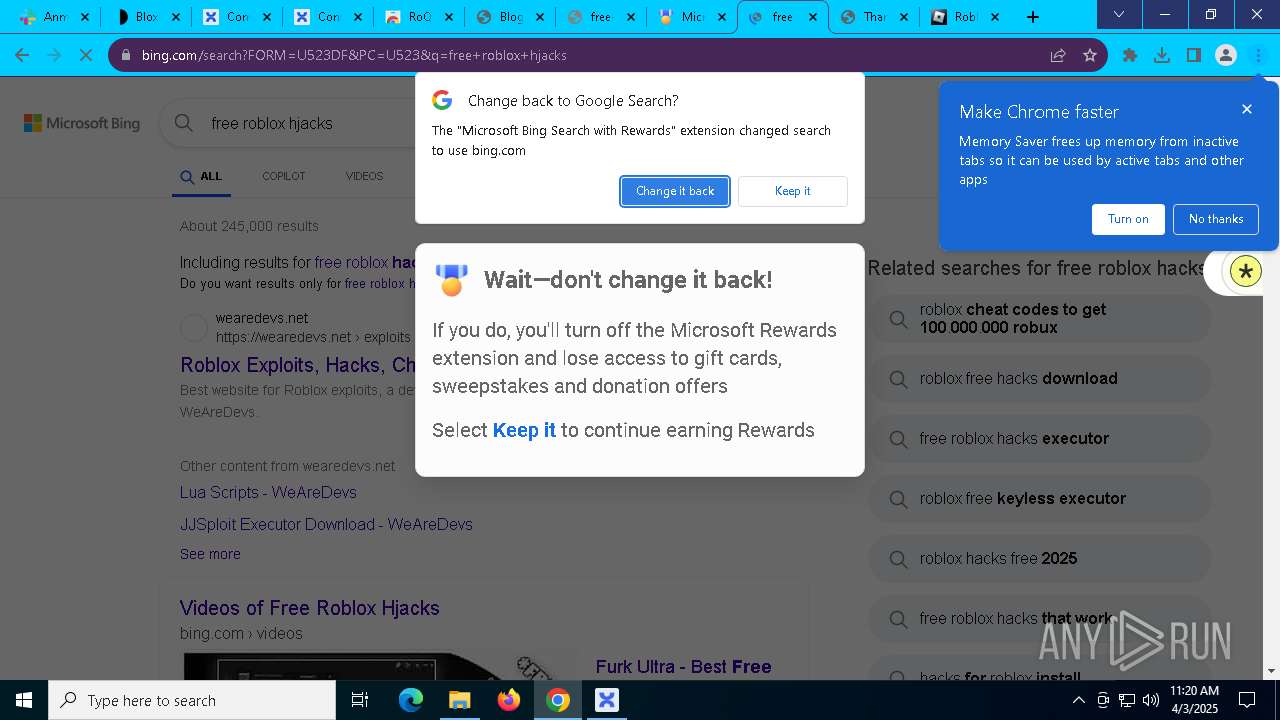Click the taskbar search box
The height and width of the screenshot is (720, 1280).
192,700
